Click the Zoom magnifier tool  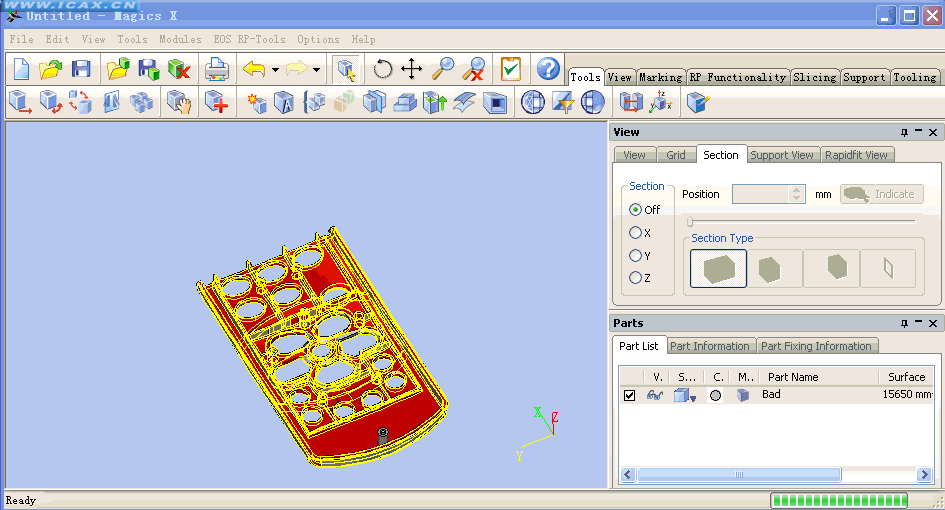(x=442, y=69)
